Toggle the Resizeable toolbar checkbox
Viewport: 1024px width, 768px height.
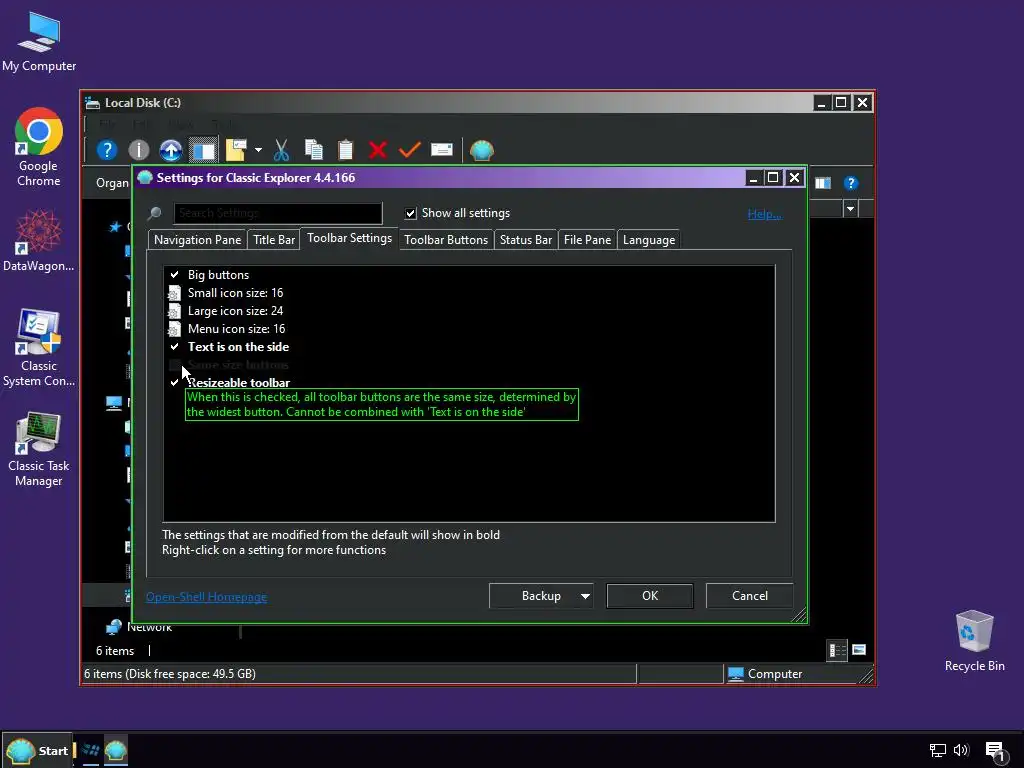tap(174, 383)
